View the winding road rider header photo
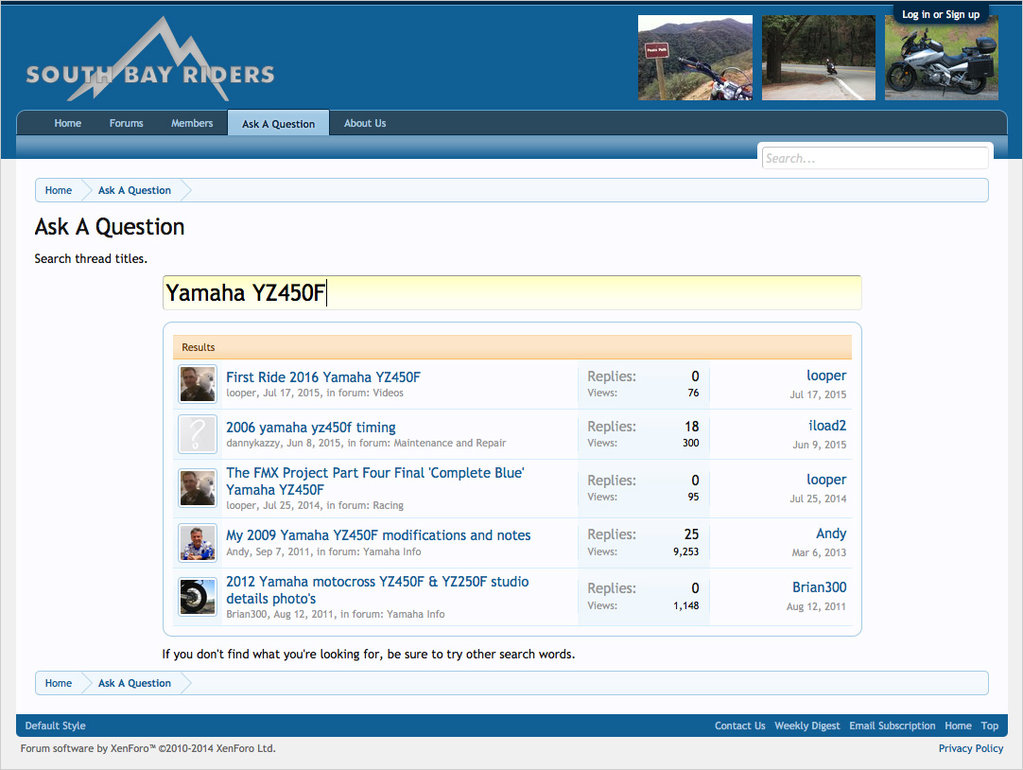This screenshot has width=1023, height=770. pos(818,58)
